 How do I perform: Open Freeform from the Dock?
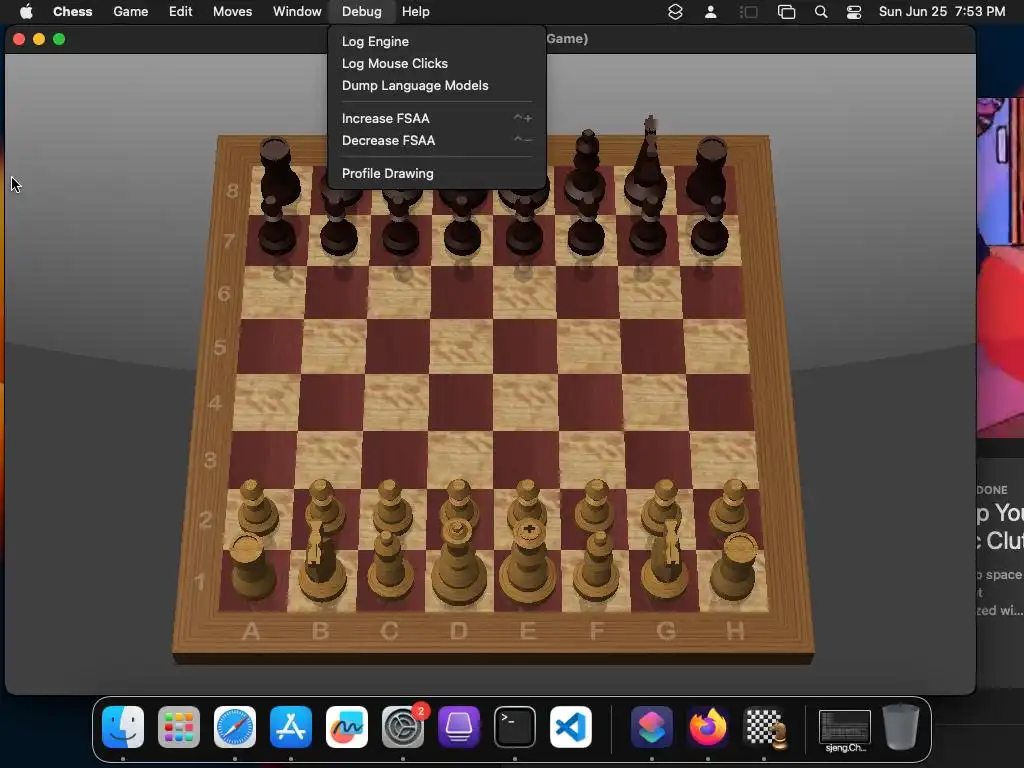[x=347, y=727]
